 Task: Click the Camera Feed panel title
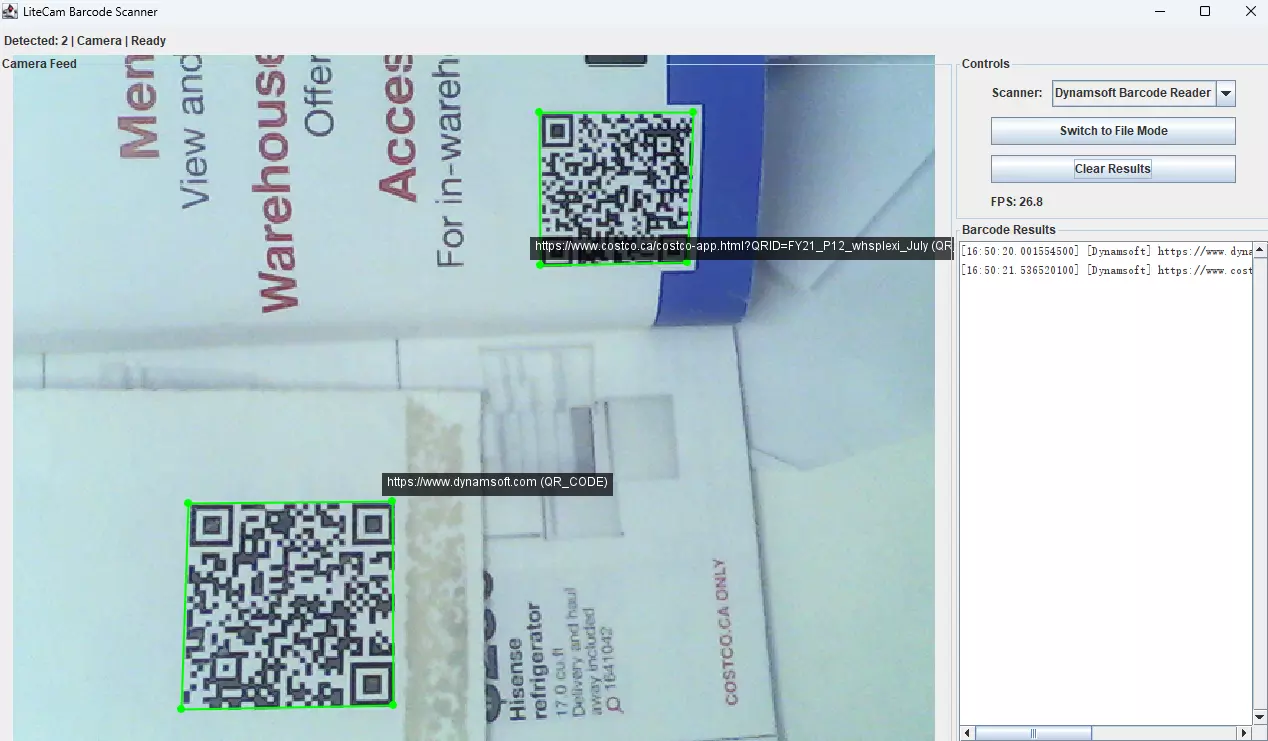[39, 63]
